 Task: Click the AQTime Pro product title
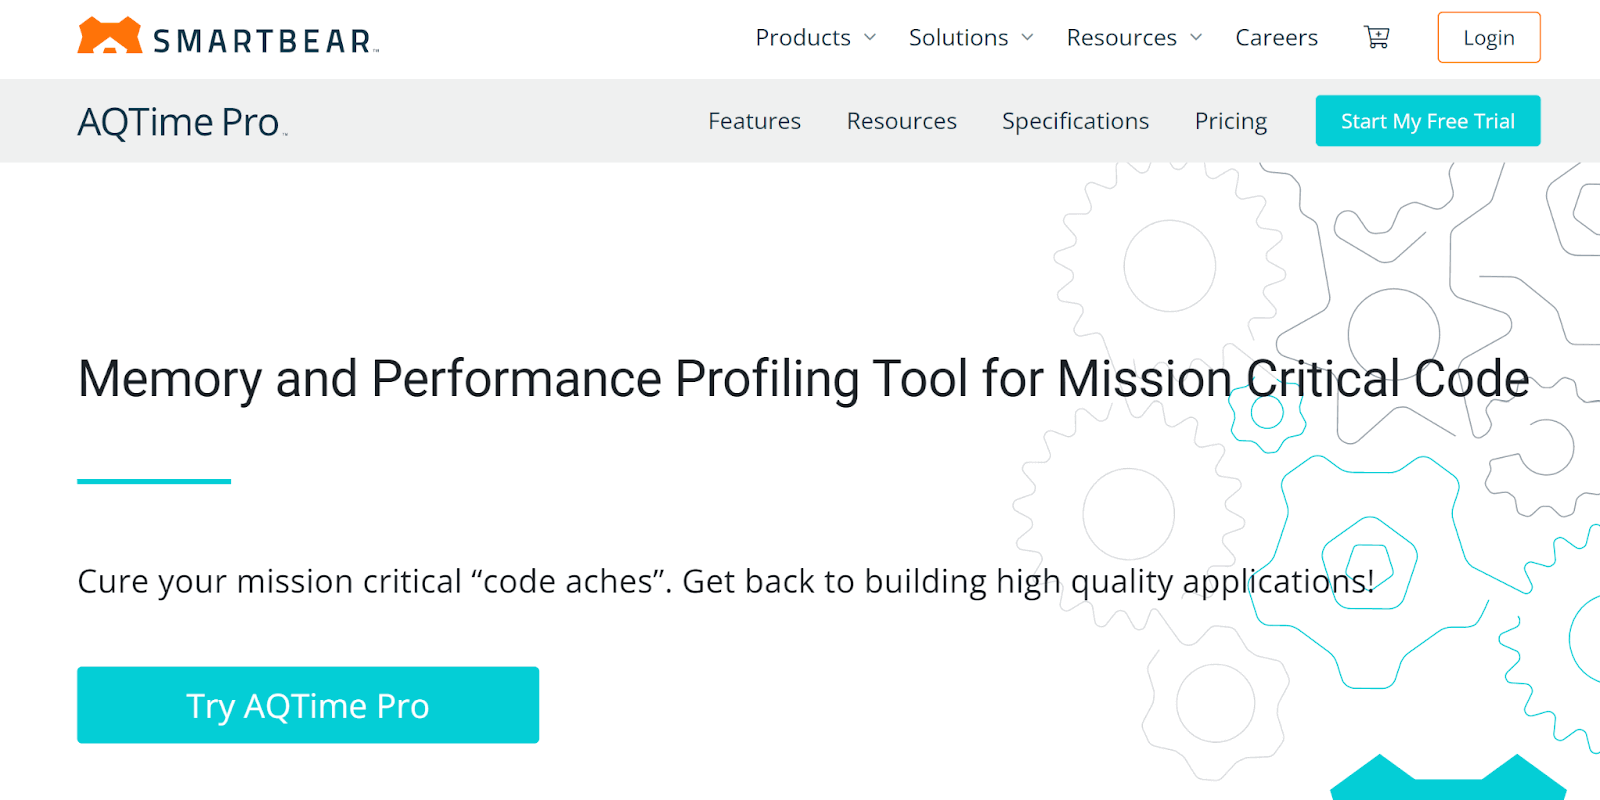coord(179,122)
